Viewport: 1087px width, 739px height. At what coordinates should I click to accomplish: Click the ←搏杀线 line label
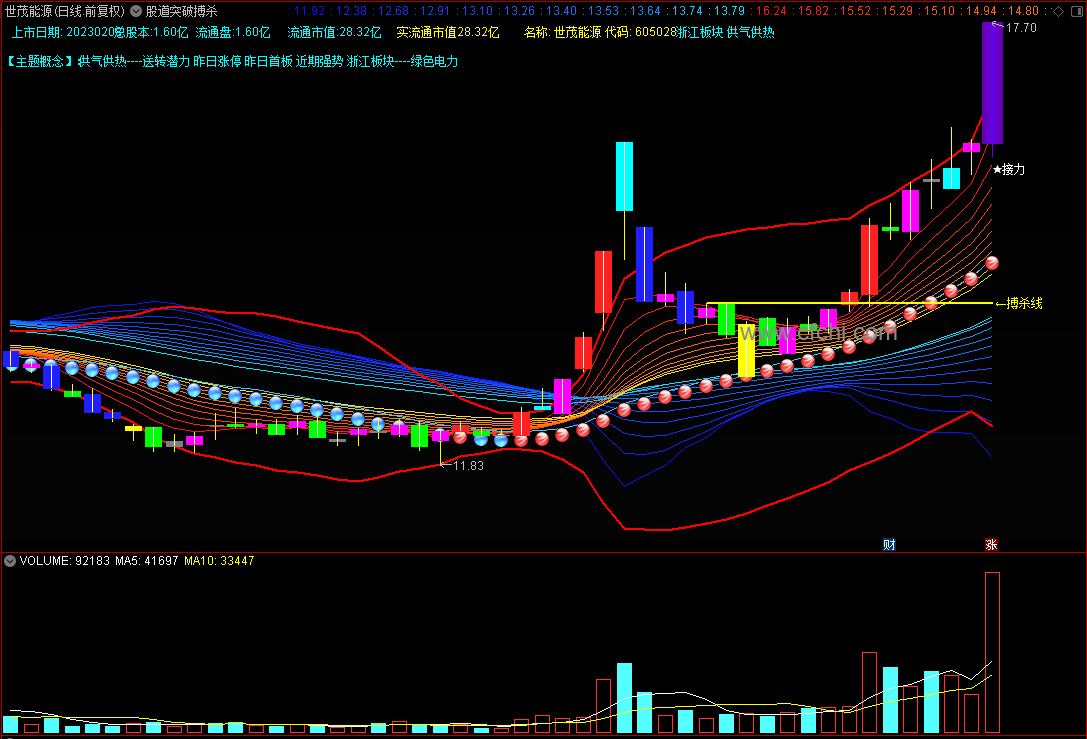tap(1019, 303)
